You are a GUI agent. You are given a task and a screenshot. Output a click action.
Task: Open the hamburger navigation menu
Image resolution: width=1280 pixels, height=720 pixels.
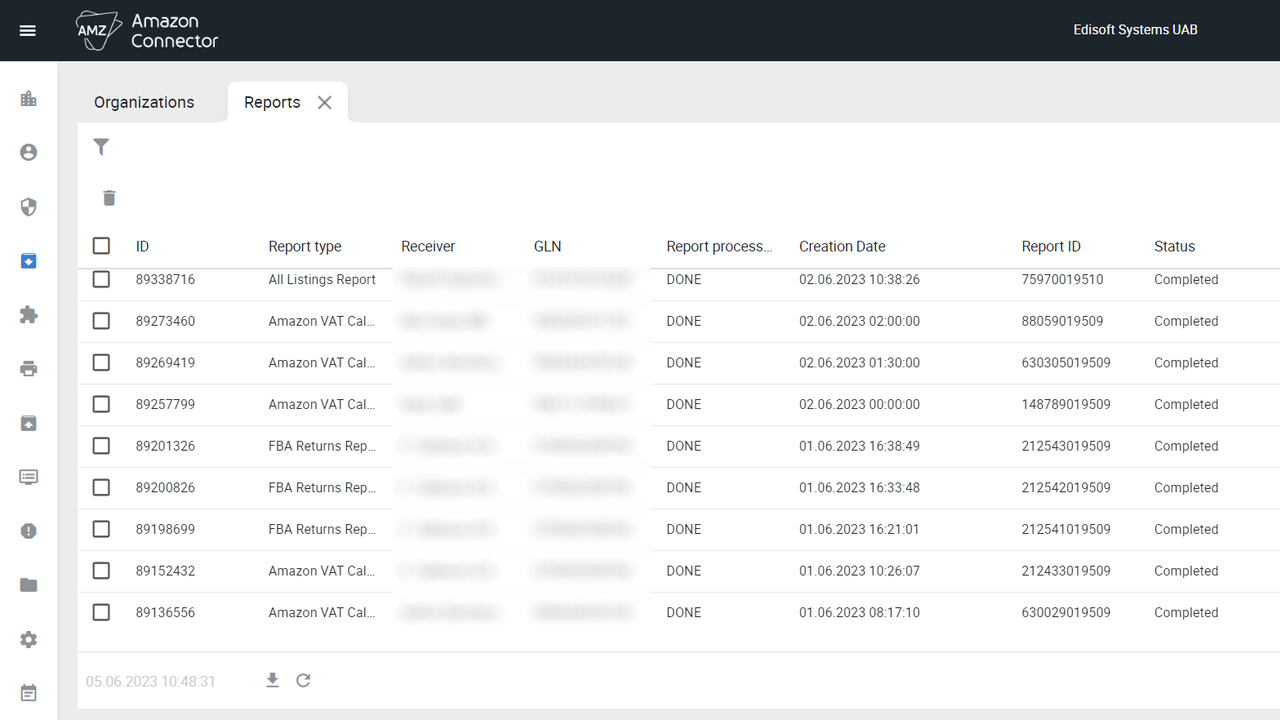point(28,31)
